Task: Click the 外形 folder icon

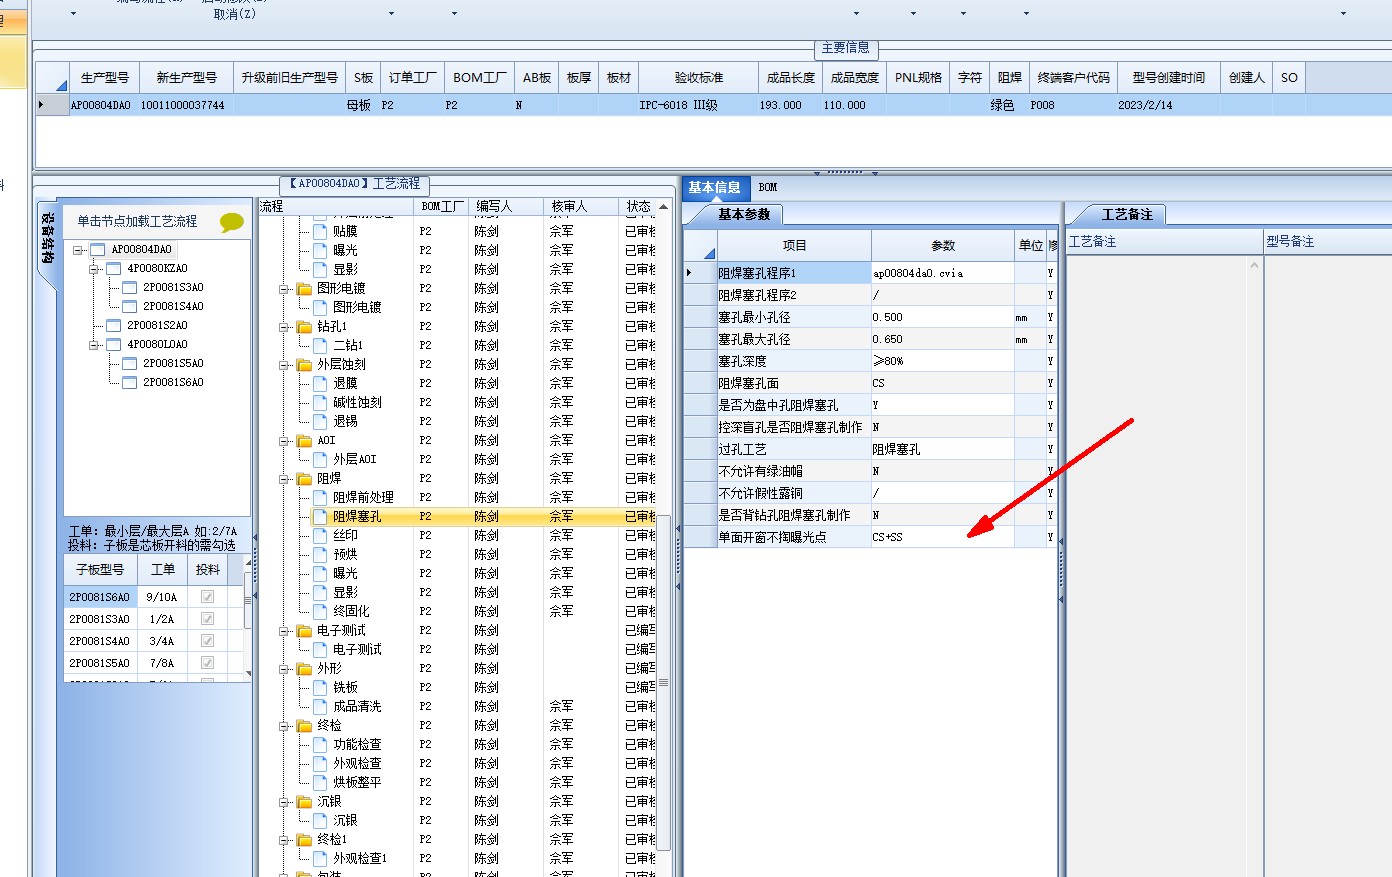Action: [304, 668]
